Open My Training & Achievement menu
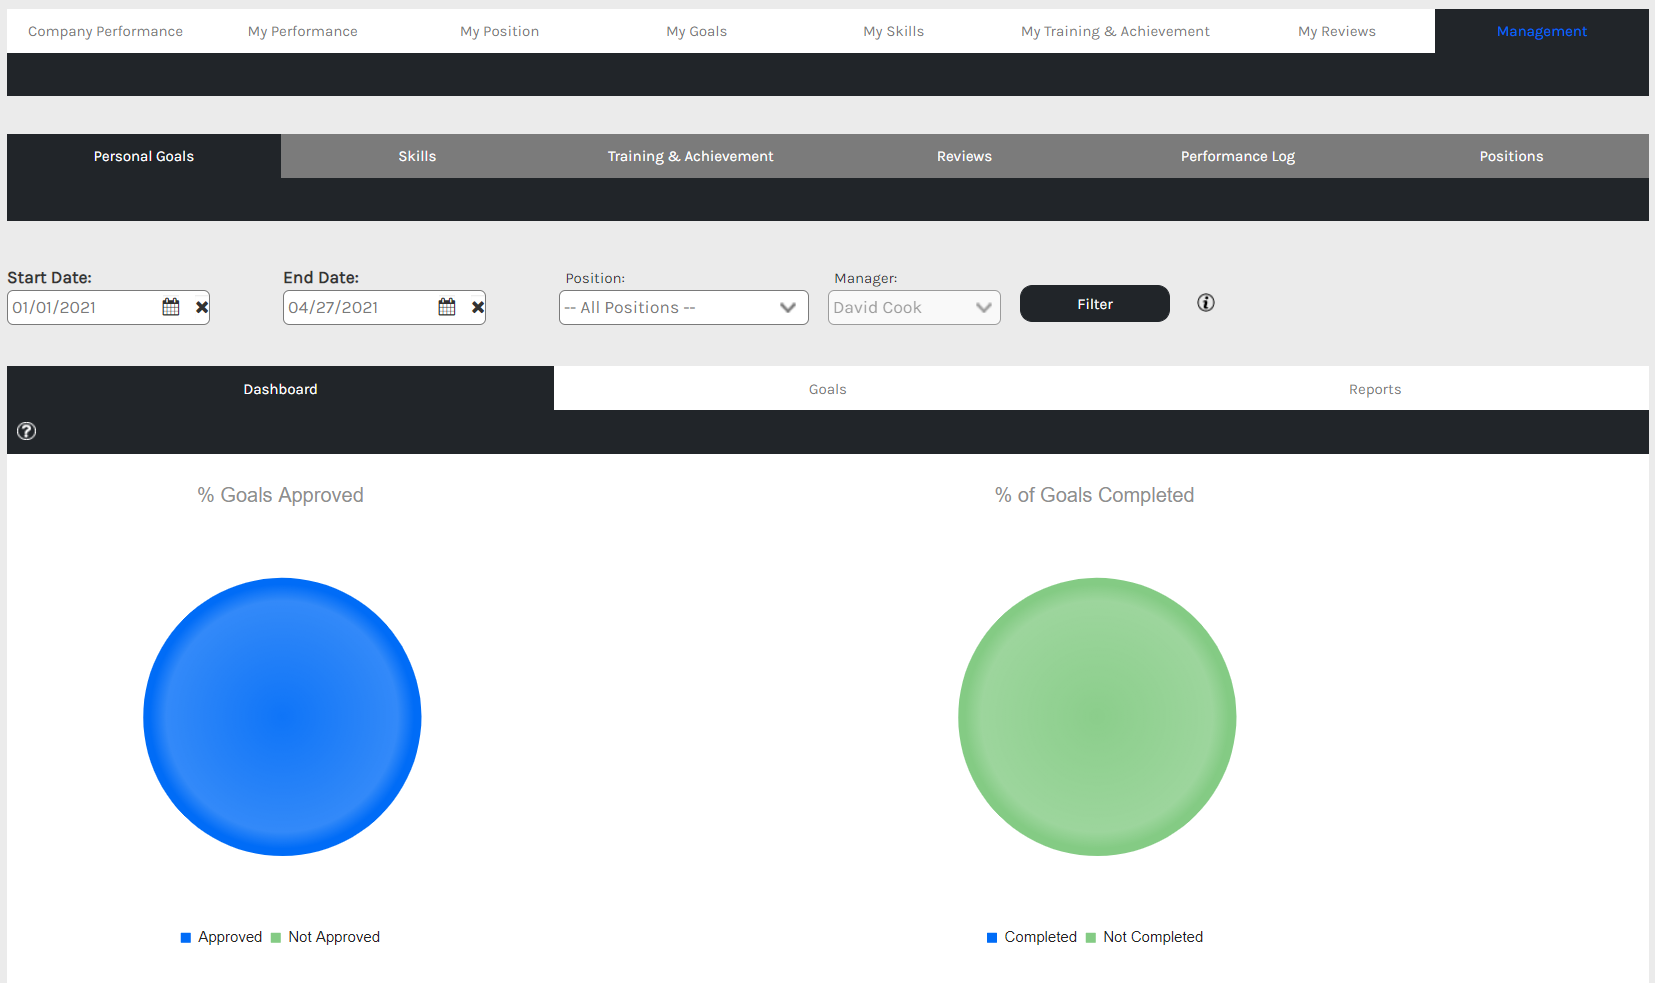This screenshot has width=1655, height=983. pyautogui.click(x=1115, y=31)
